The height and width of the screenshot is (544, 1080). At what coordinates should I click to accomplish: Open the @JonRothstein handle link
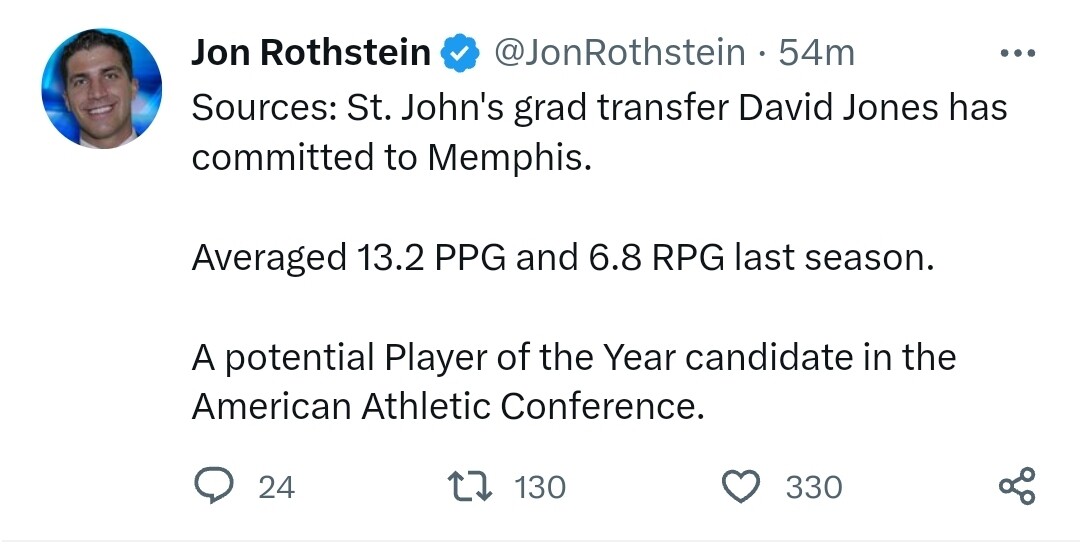pos(620,53)
